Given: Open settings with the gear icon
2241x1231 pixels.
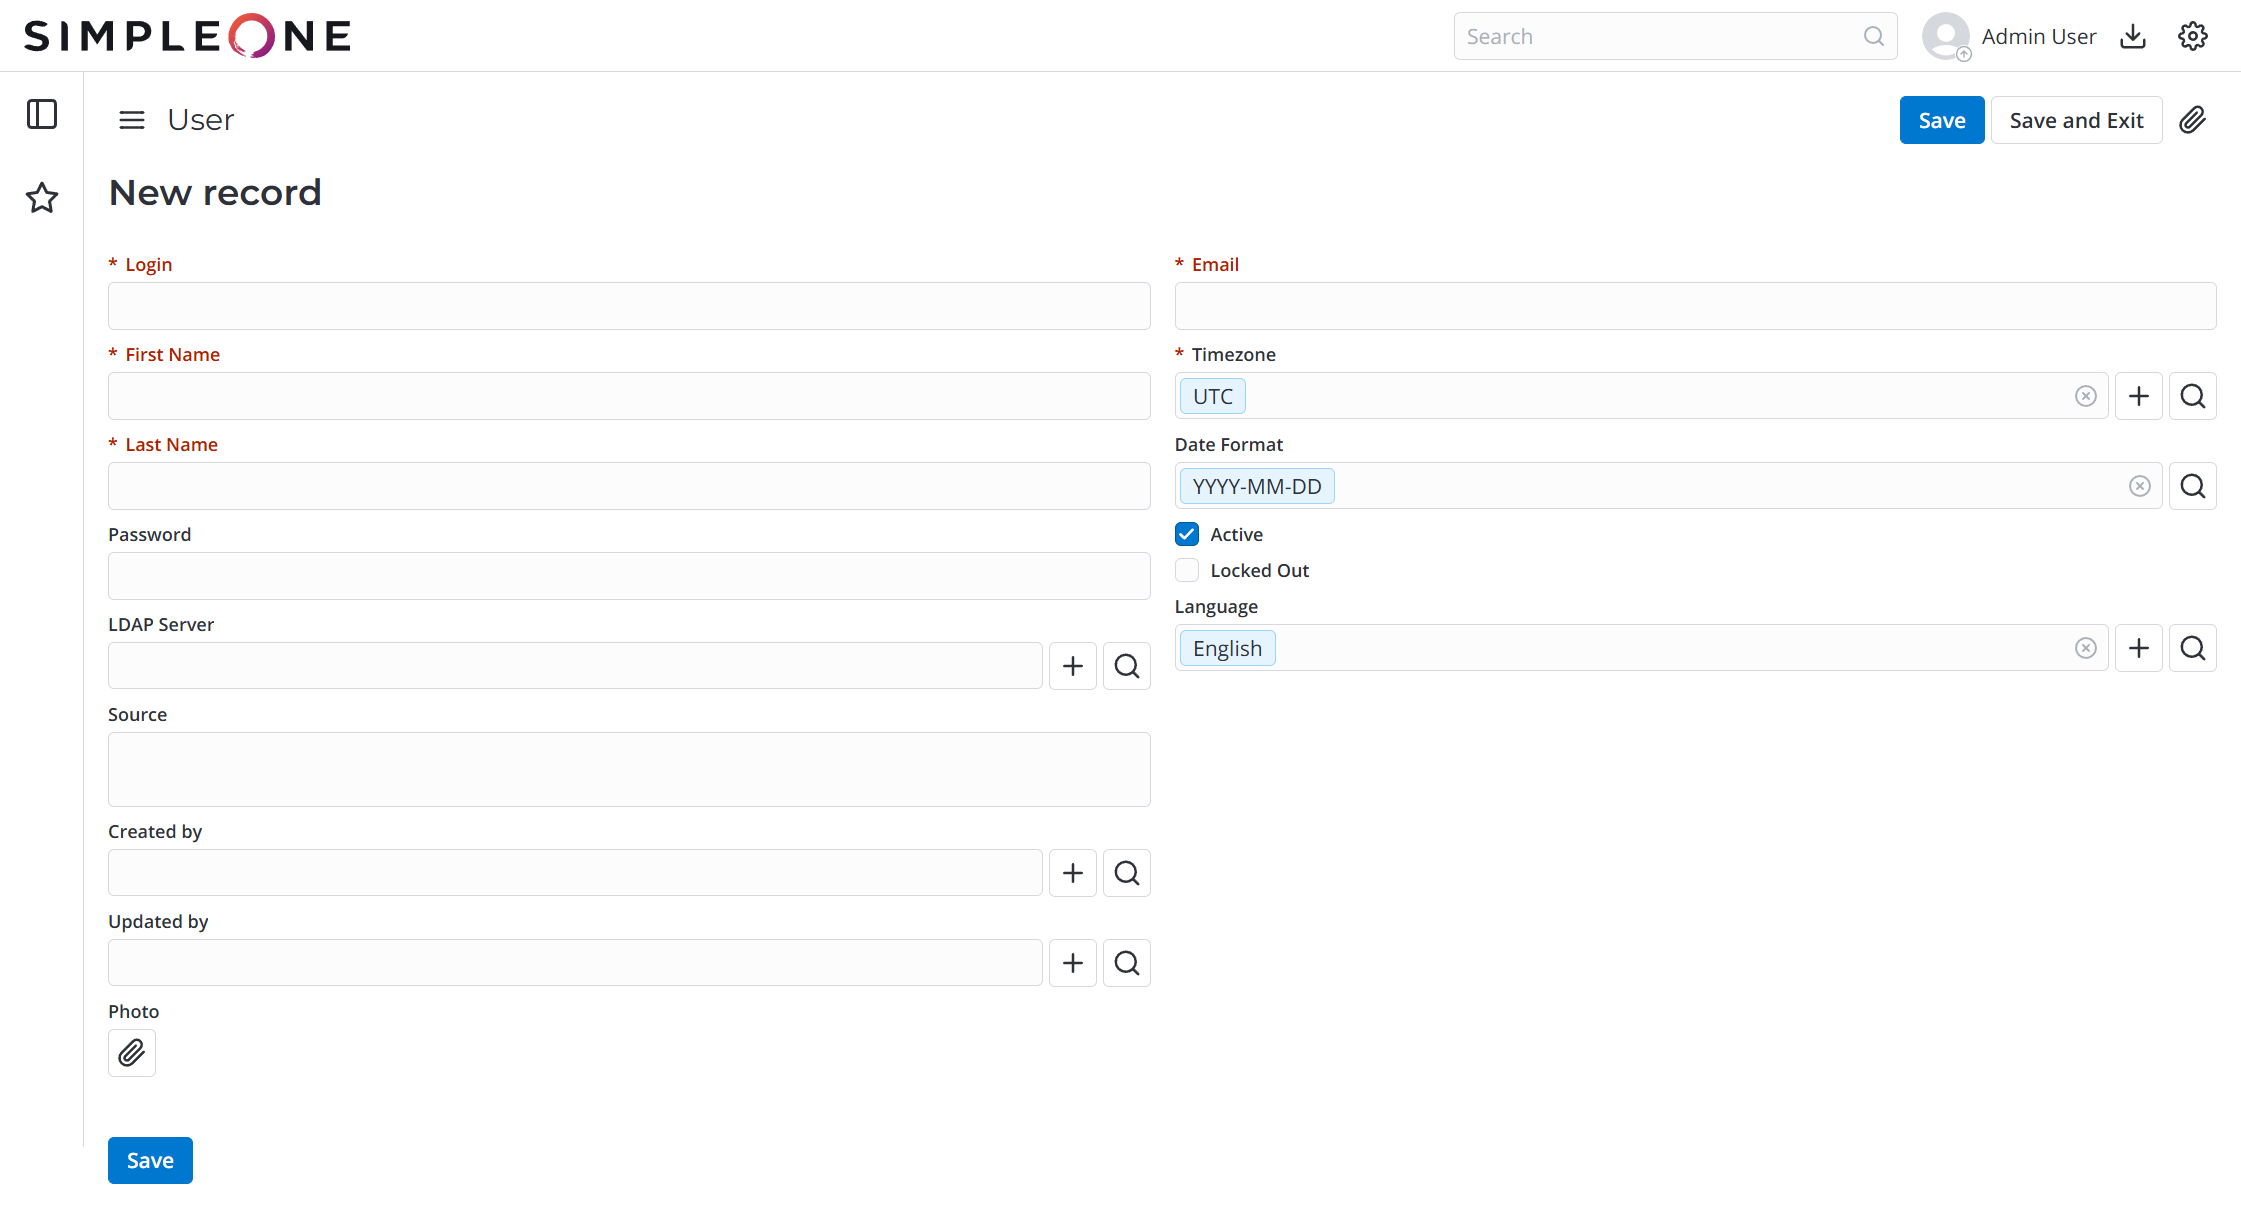Looking at the screenshot, I should click(2192, 35).
